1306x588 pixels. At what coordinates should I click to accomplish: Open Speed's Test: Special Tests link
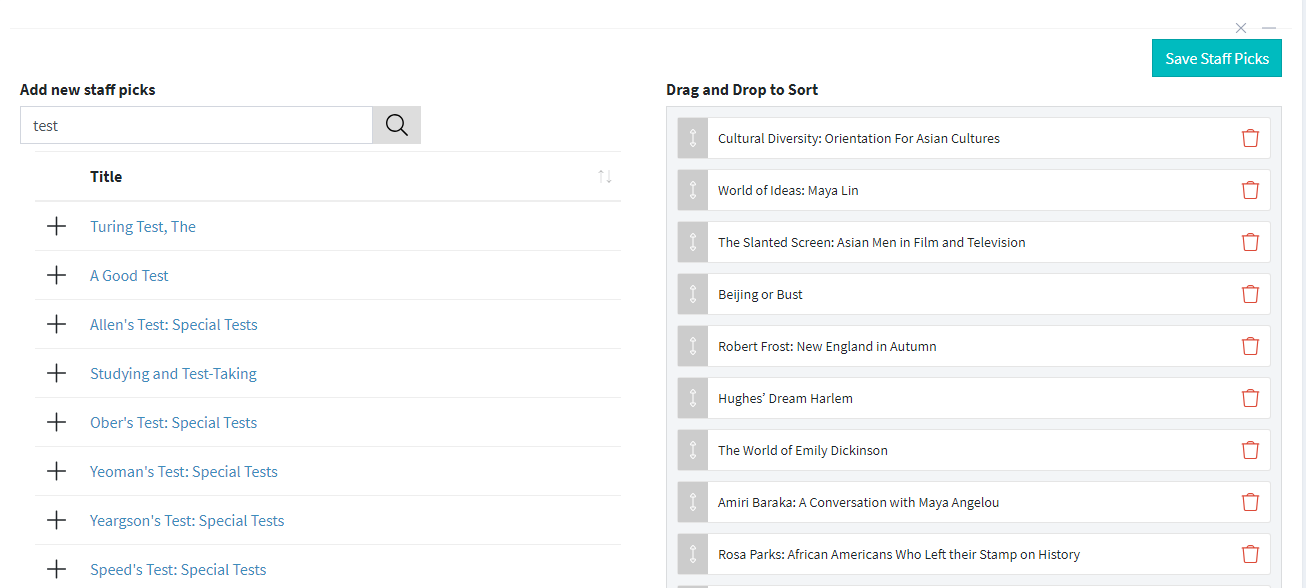coord(178,569)
